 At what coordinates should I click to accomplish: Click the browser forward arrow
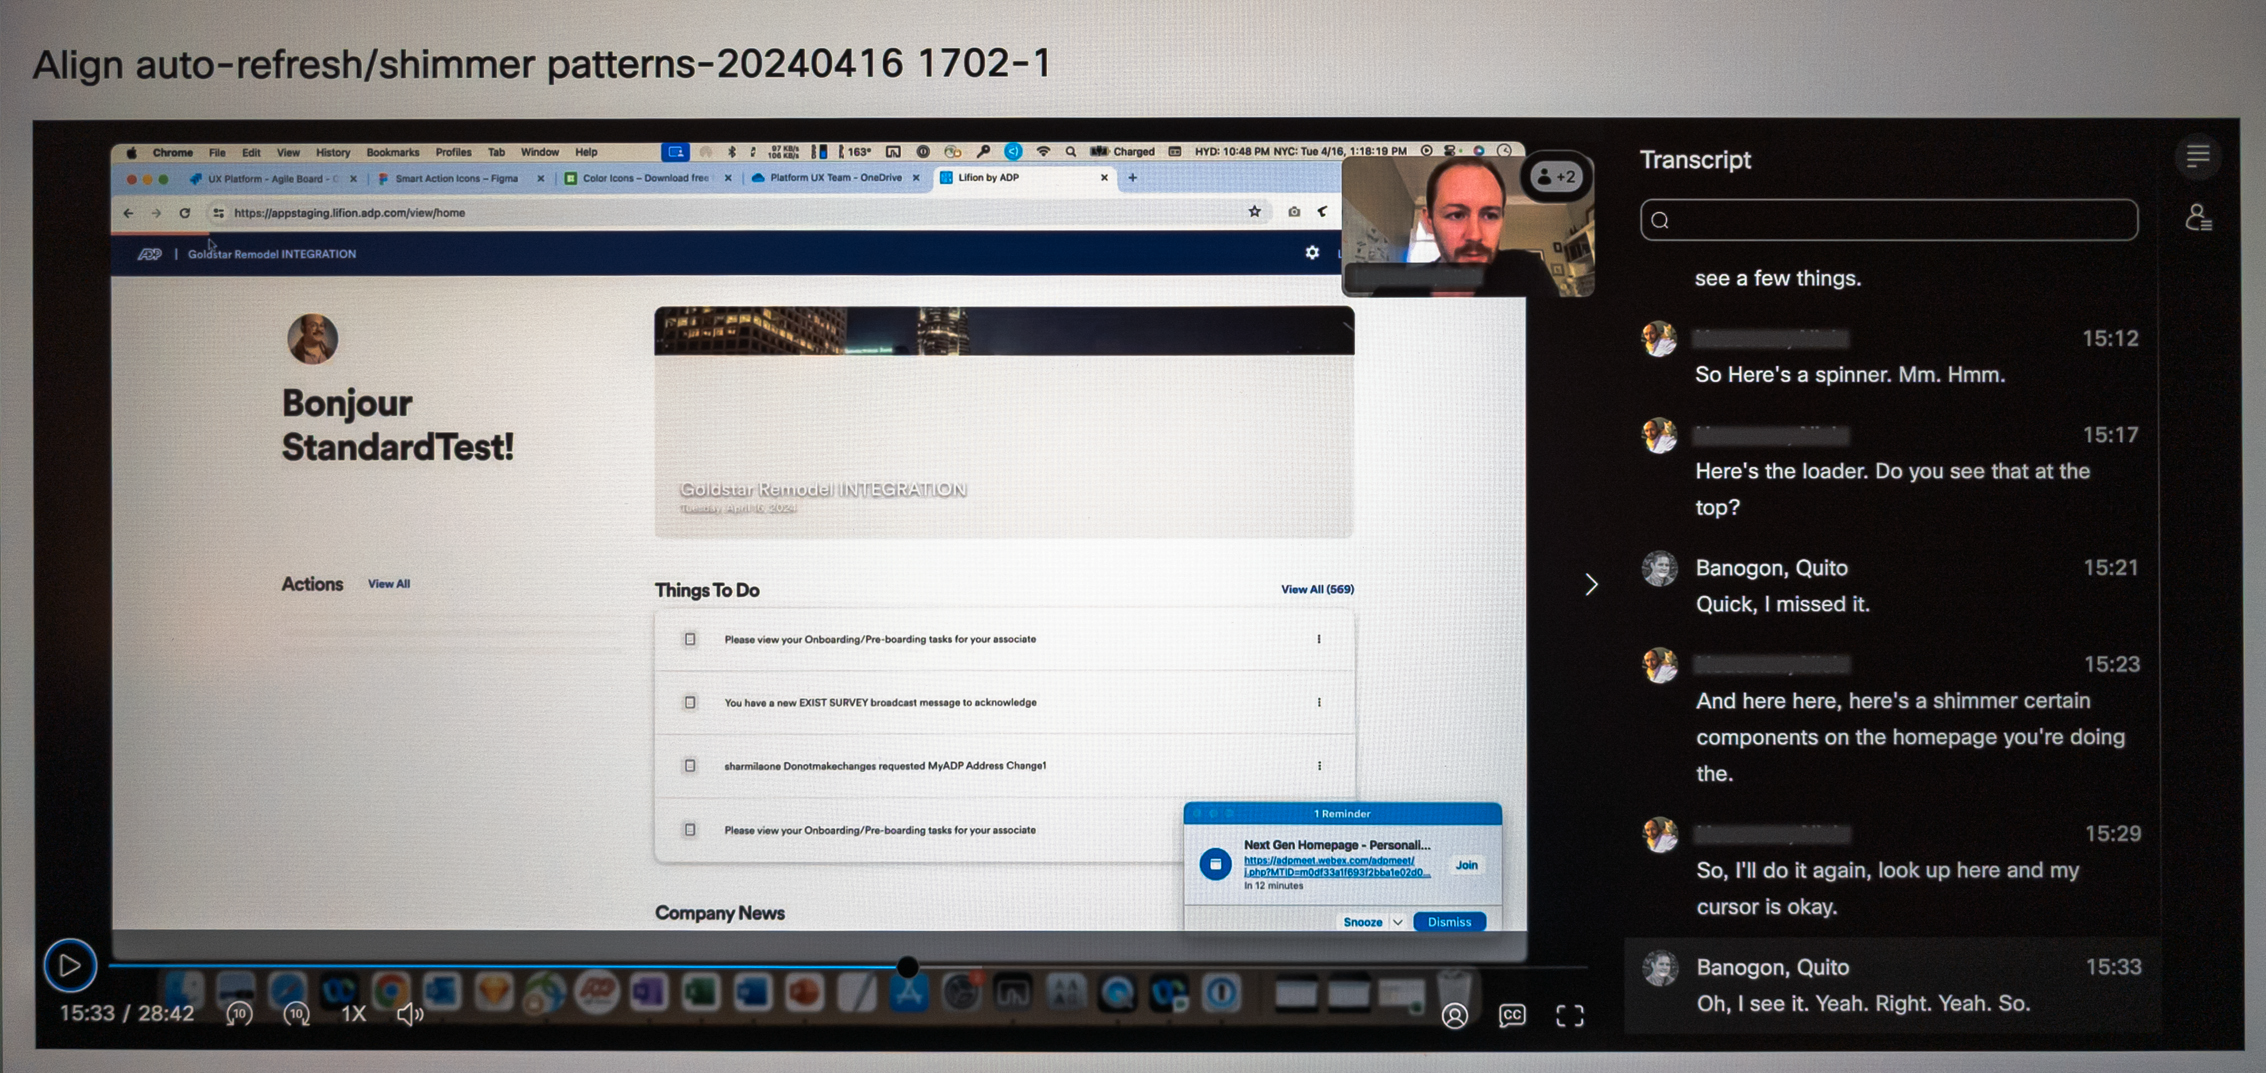pos(156,213)
